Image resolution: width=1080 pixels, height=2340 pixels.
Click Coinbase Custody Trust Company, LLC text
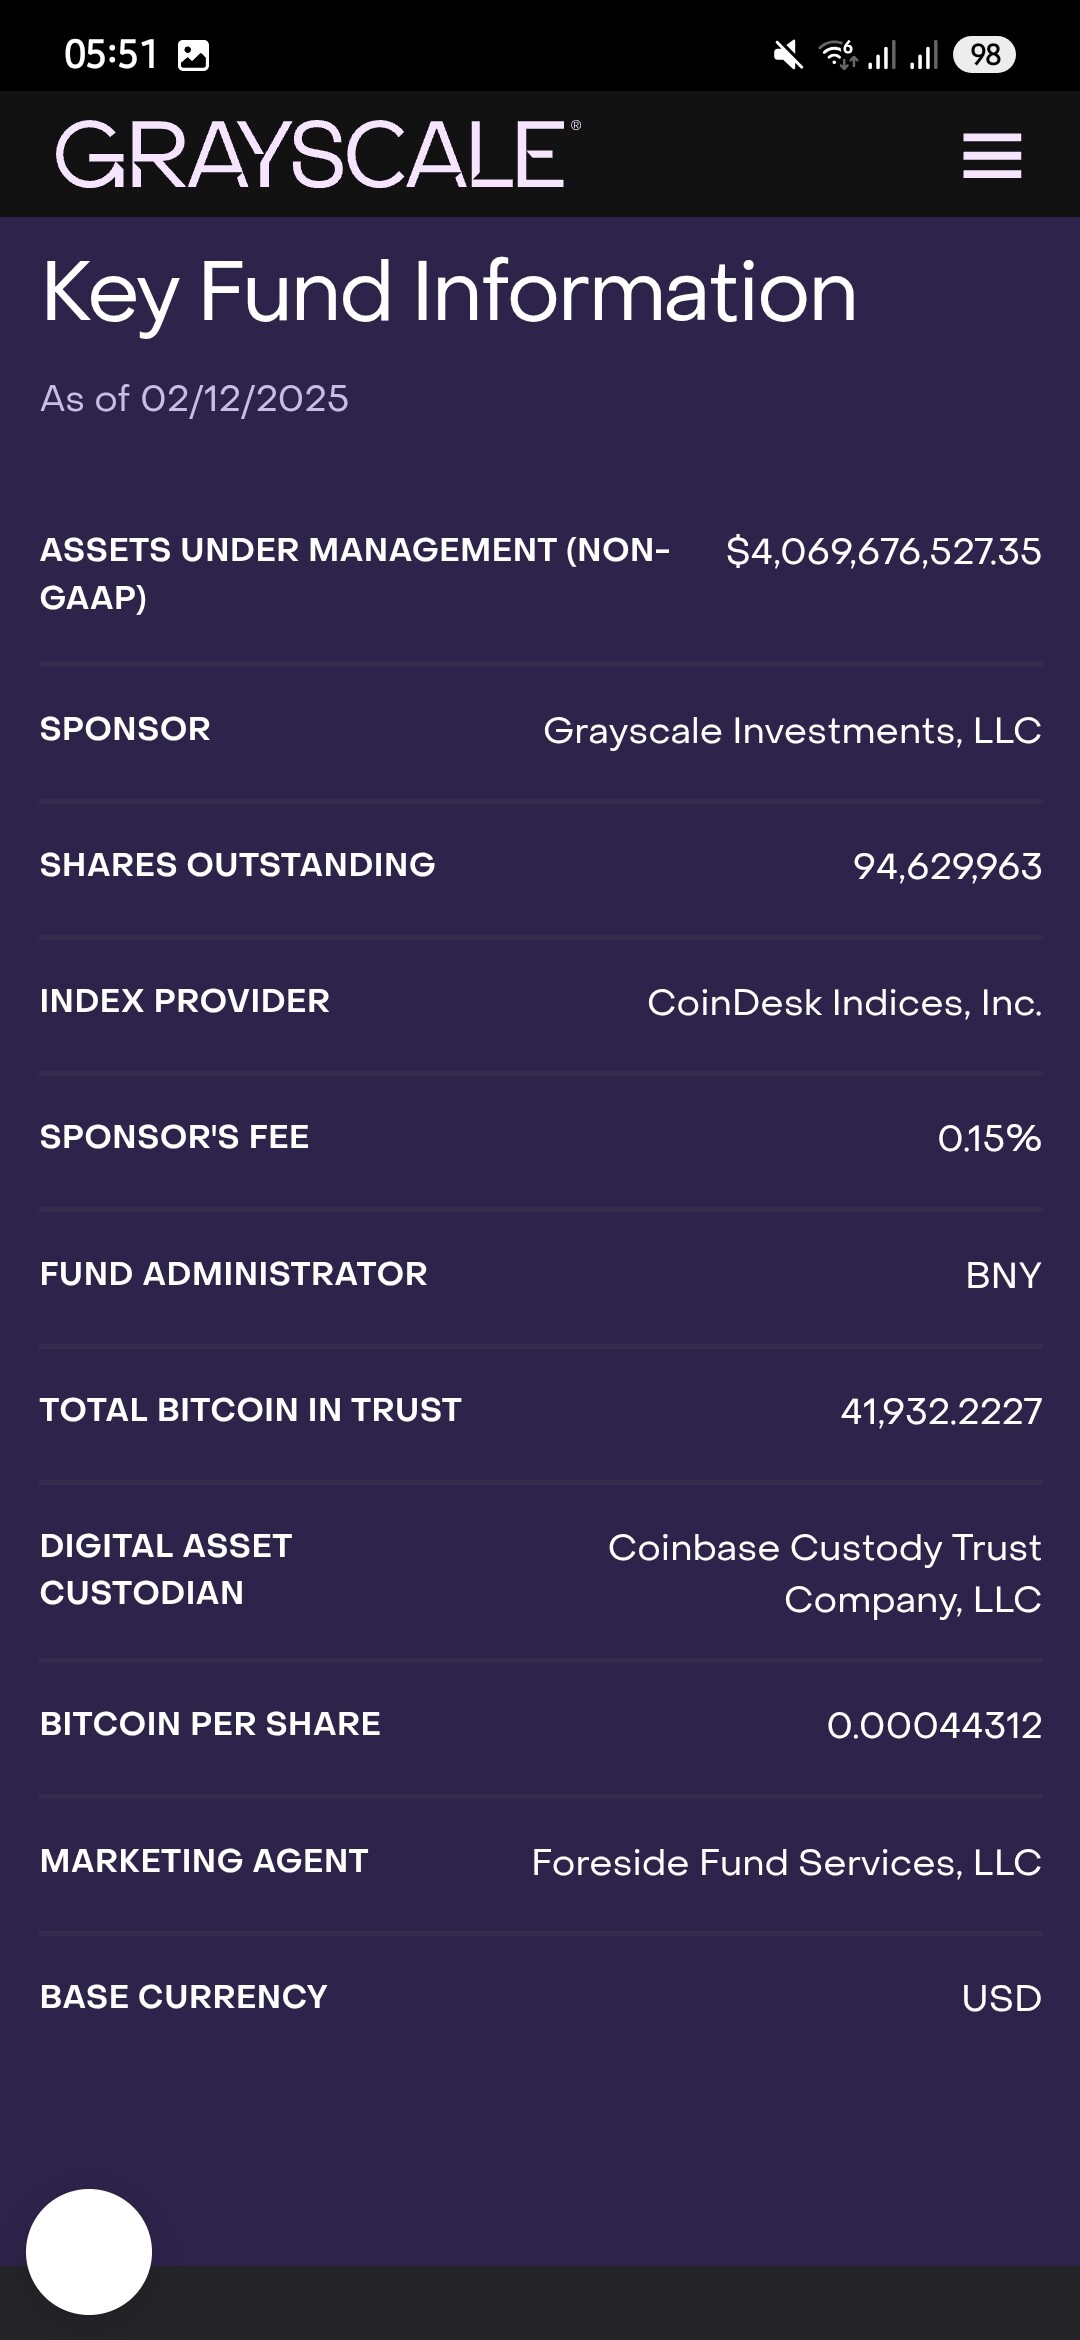coord(824,1573)
